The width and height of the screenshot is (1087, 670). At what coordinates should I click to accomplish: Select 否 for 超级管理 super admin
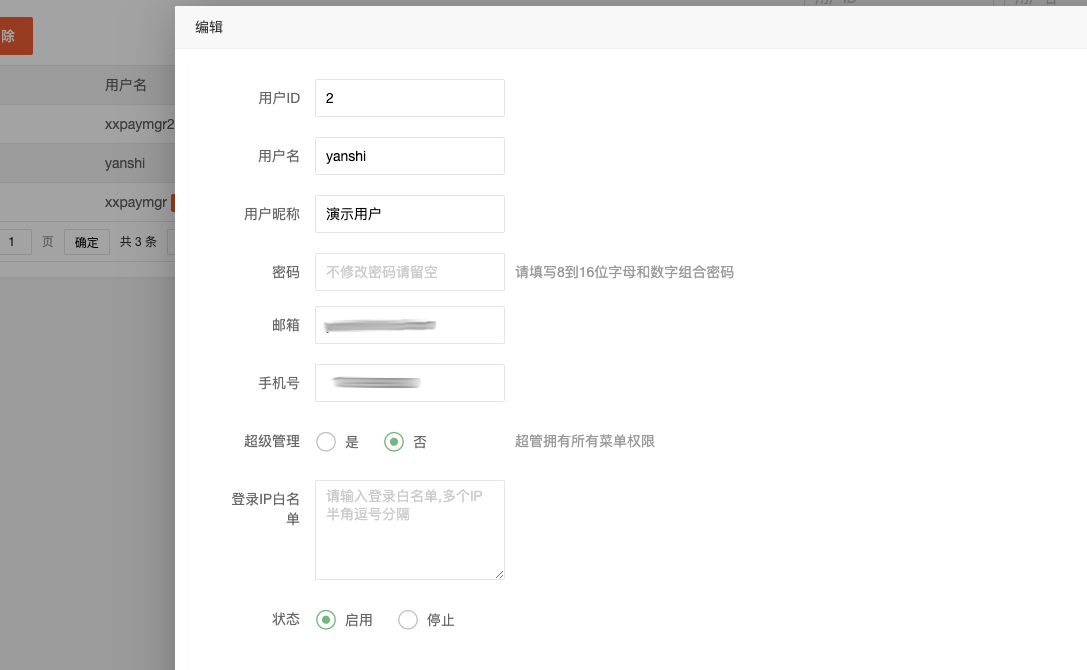(x=393, y=441)
